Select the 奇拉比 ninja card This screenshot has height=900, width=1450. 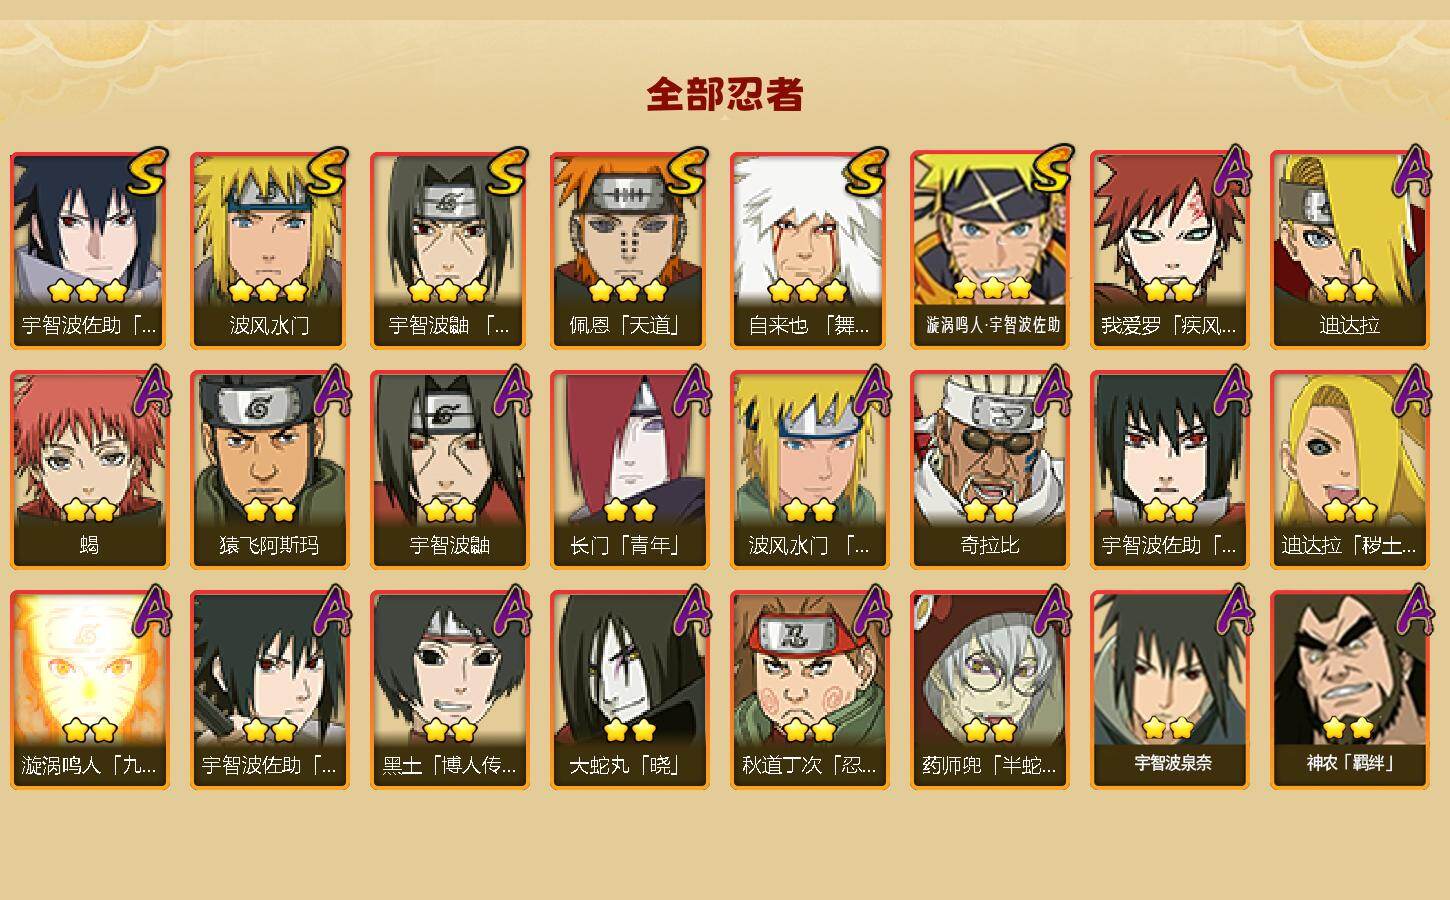point(989,470)
